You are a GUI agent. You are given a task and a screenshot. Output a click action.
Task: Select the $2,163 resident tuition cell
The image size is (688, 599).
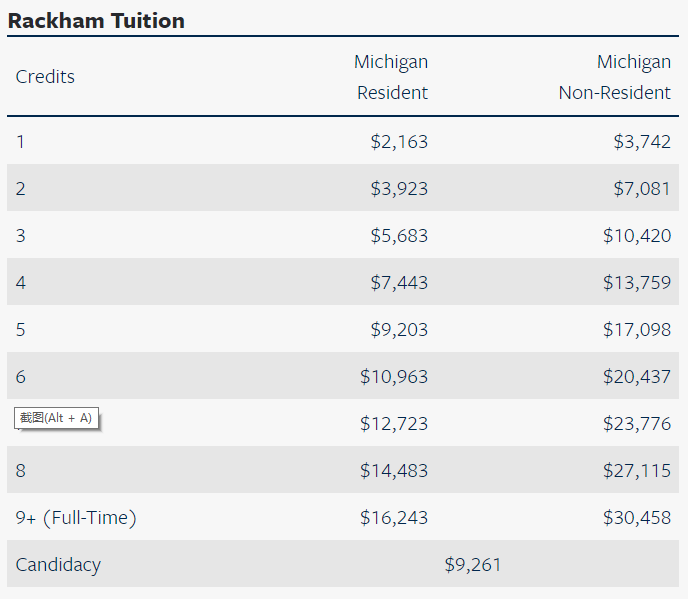click(x=399, y=142)
